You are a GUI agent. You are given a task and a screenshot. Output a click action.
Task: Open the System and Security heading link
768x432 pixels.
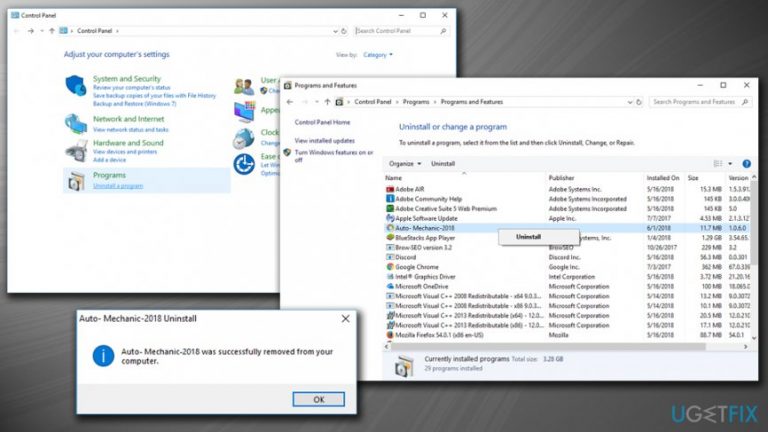(127, 78)
